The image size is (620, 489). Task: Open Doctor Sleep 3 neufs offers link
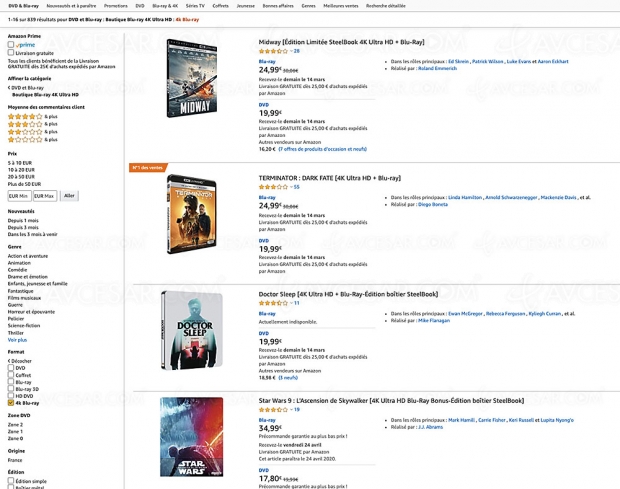coord(288,378)
